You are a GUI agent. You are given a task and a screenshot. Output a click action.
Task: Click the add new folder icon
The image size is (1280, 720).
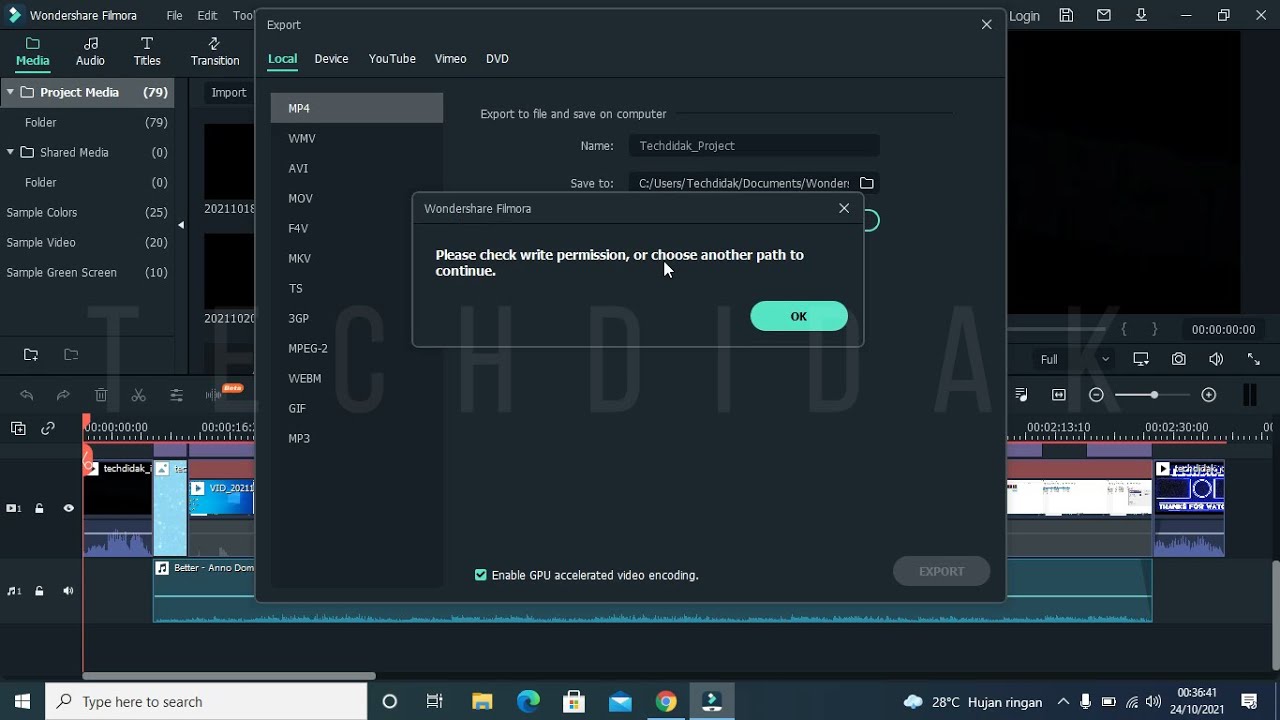[x=31, y=354]
